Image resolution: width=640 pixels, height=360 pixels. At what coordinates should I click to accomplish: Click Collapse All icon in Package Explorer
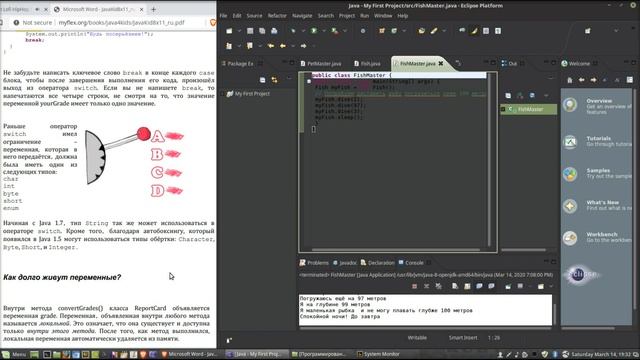click(262, 80)
